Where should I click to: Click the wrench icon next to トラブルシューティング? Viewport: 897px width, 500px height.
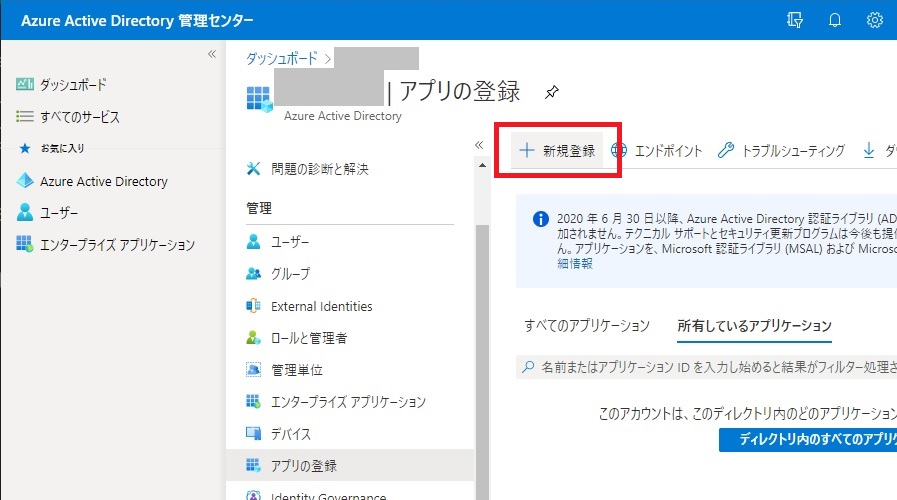[725, 150]
